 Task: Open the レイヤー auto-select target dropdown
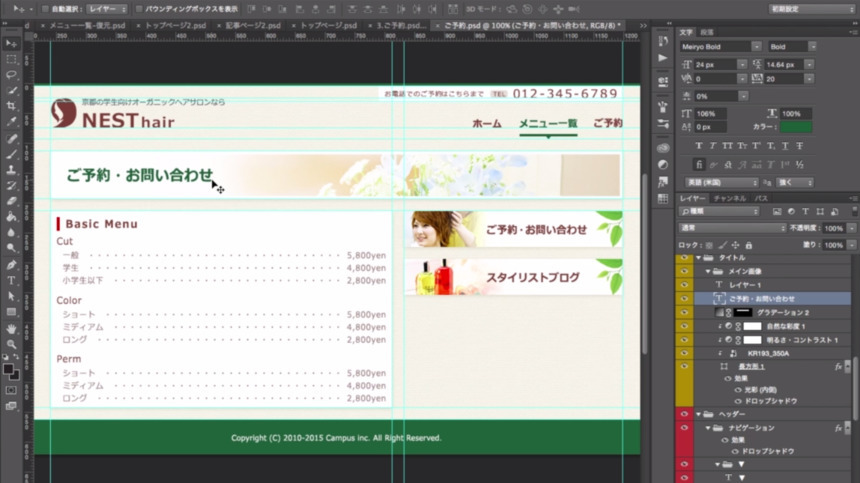[x=107, y=9]
